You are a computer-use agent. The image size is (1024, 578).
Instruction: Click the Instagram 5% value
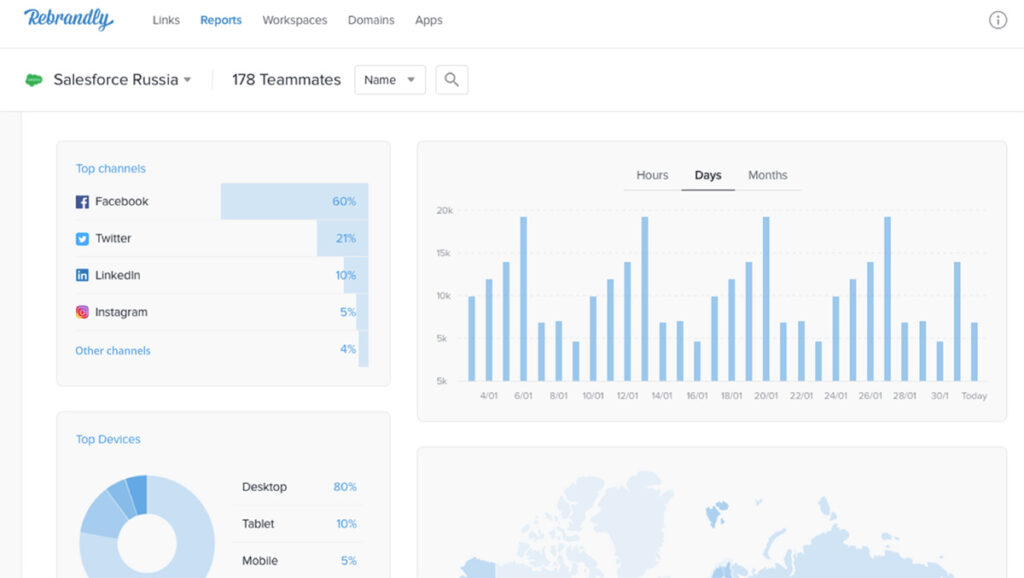click(347, 312)
